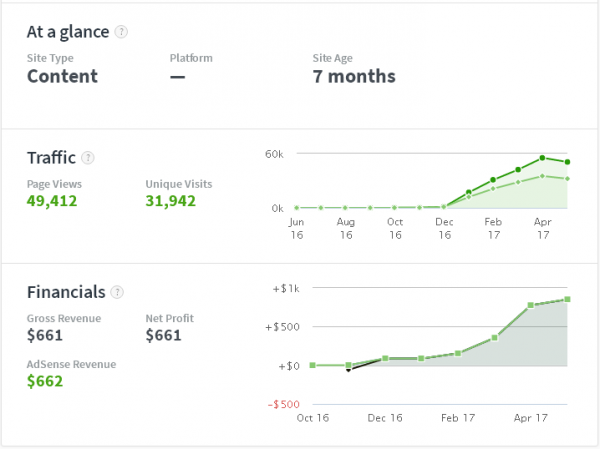Viewport: 600px width, 449px height.
Task: Click the +$1k axis label in financials chart
Action: [x=285, y=288]
